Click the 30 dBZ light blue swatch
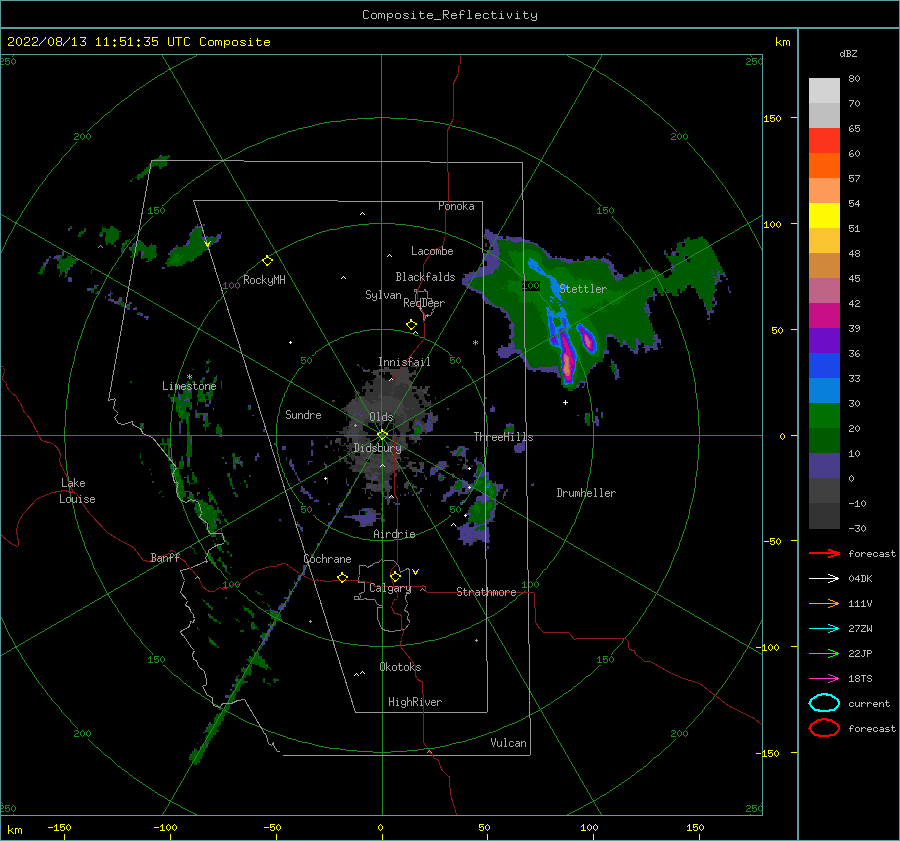Image resolution: width=900 pixels, height=841 pixels. coord(824,391)
